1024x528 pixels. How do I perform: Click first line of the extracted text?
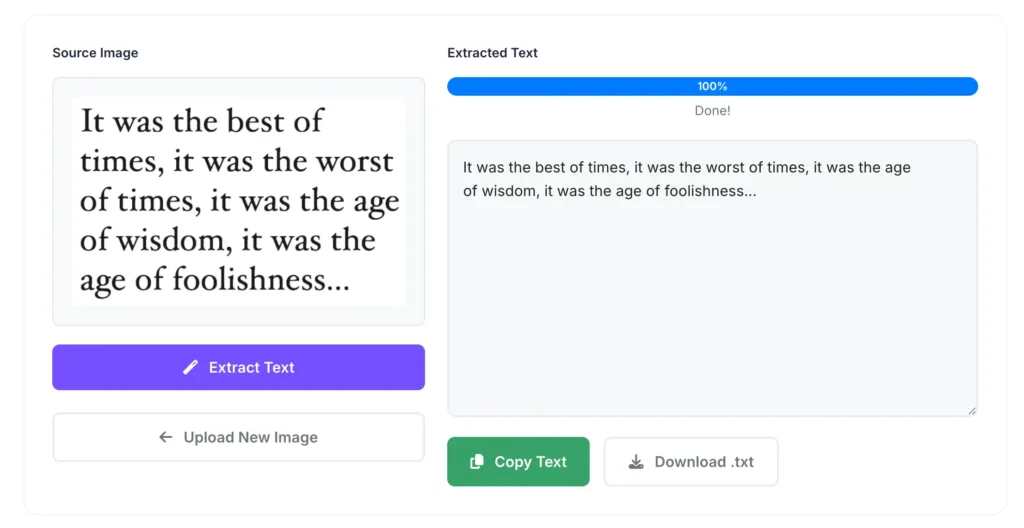coord(686,168)
